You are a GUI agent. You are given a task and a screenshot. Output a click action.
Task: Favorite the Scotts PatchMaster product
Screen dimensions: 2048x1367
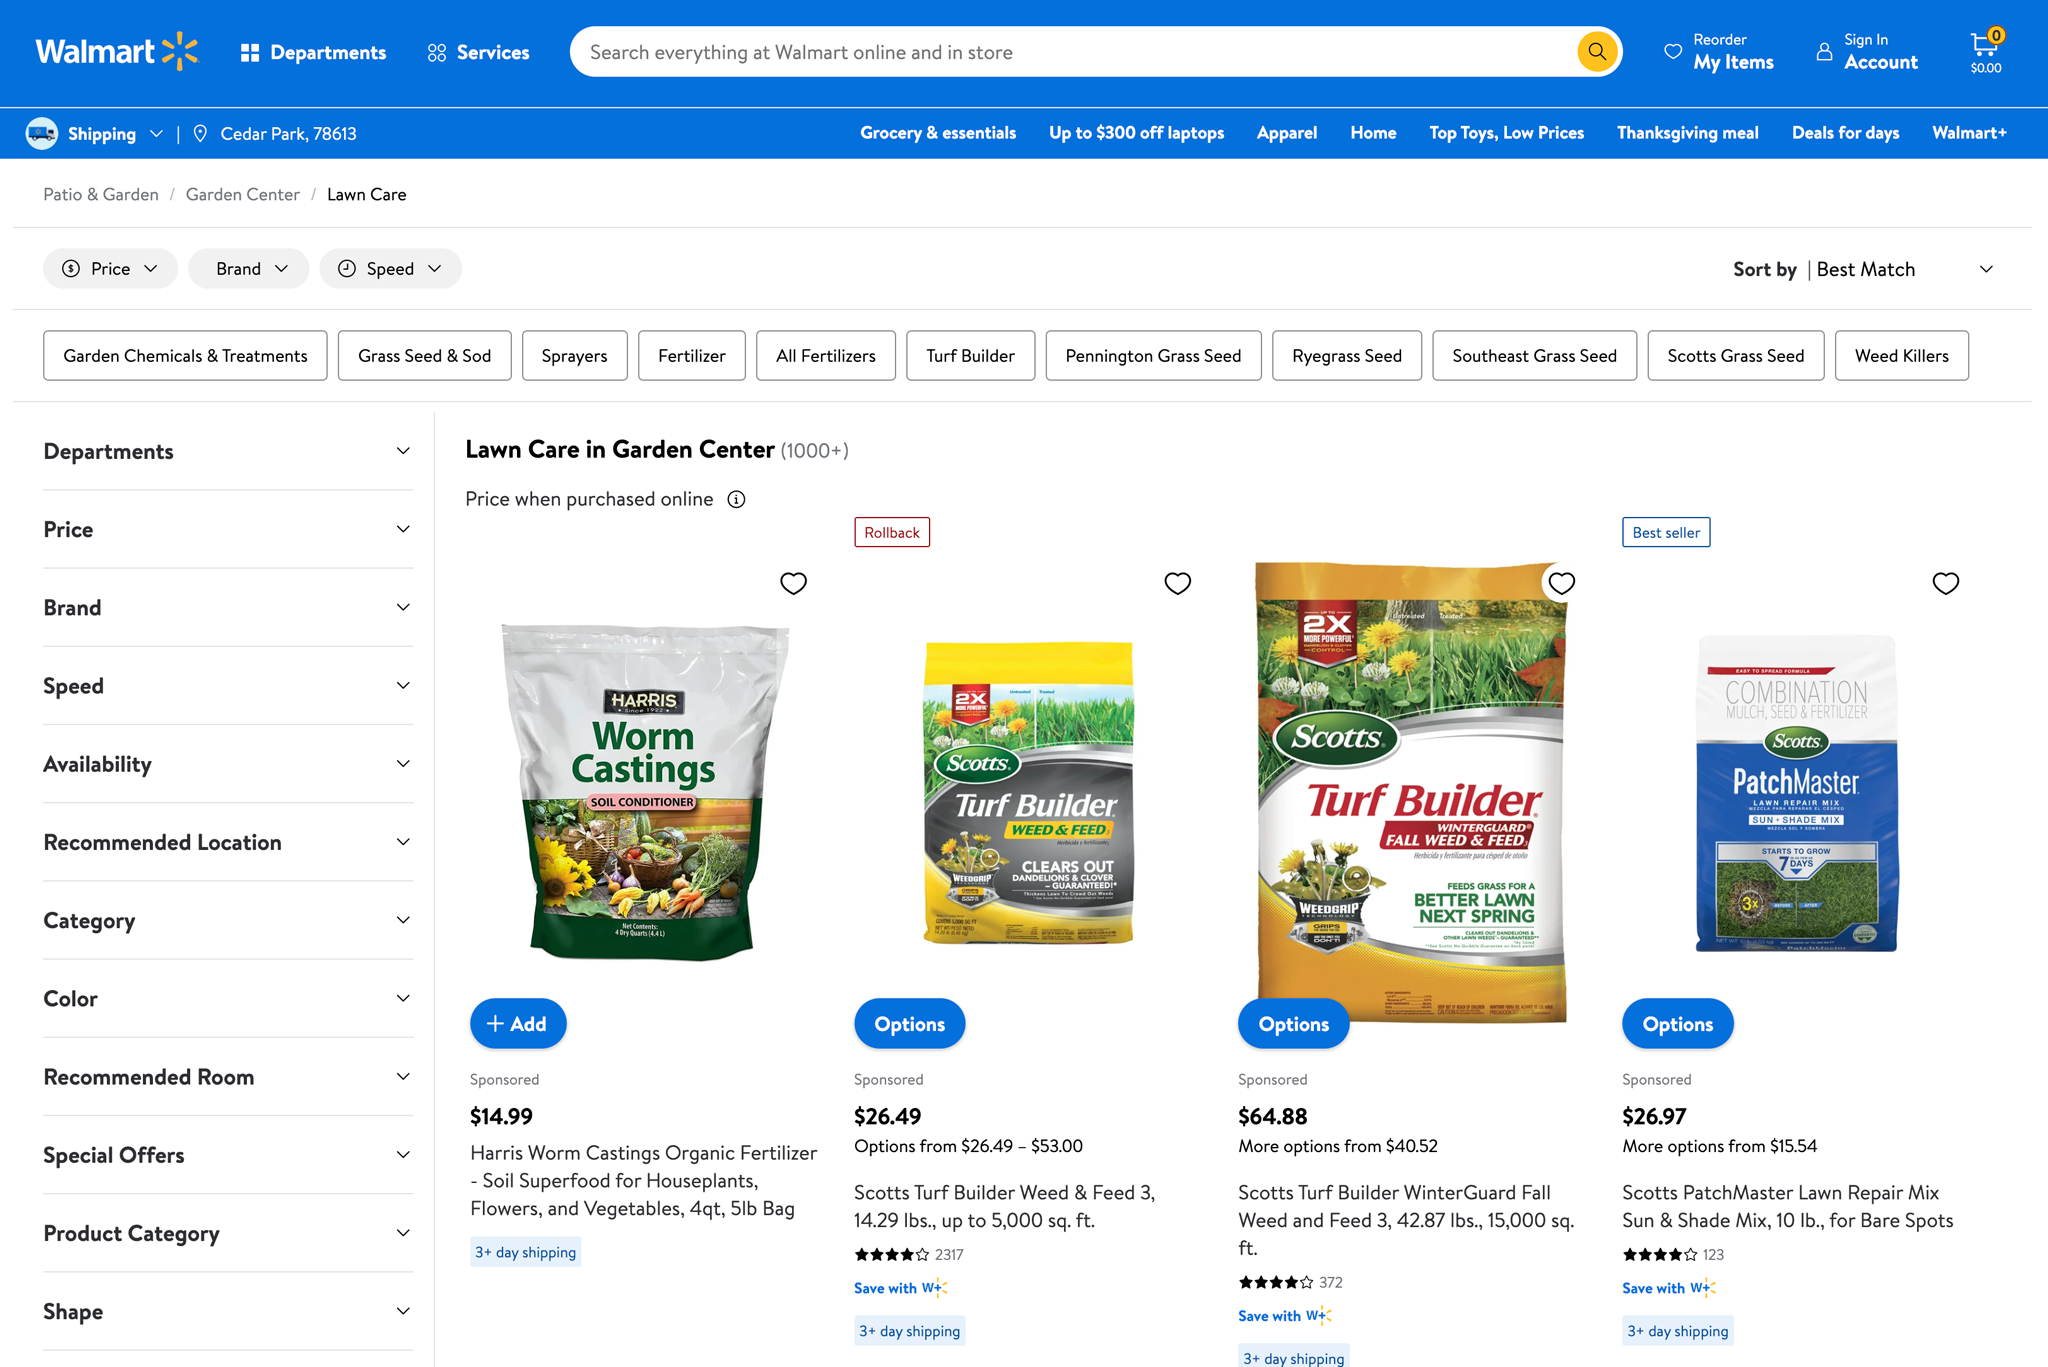[1945, 583]
